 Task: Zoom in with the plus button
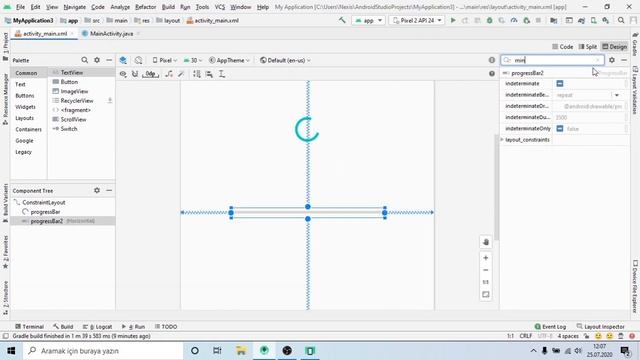486,258
